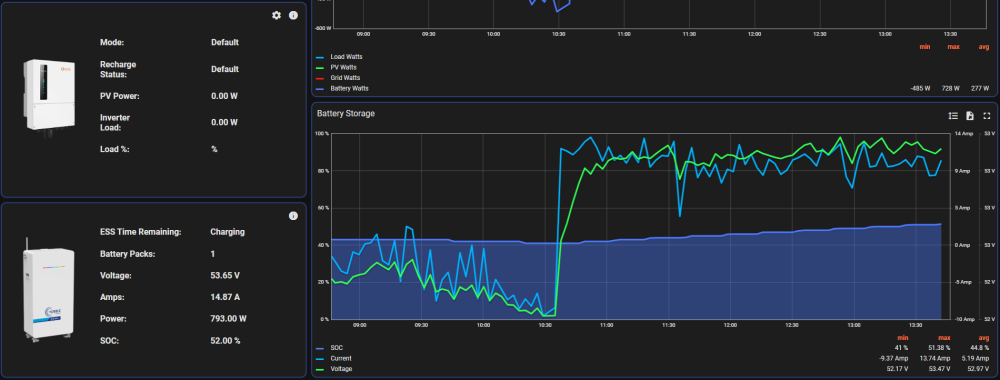Click Voltage avg value 52.97 V
The image size is (1000, 380).
979,369
